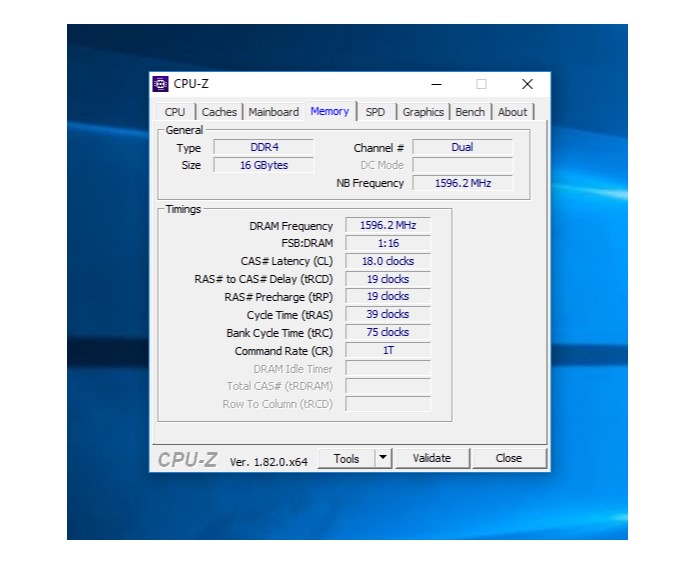Switch to the SPD tab
Screen dimensions: 696x564
[x=376, y=112]
